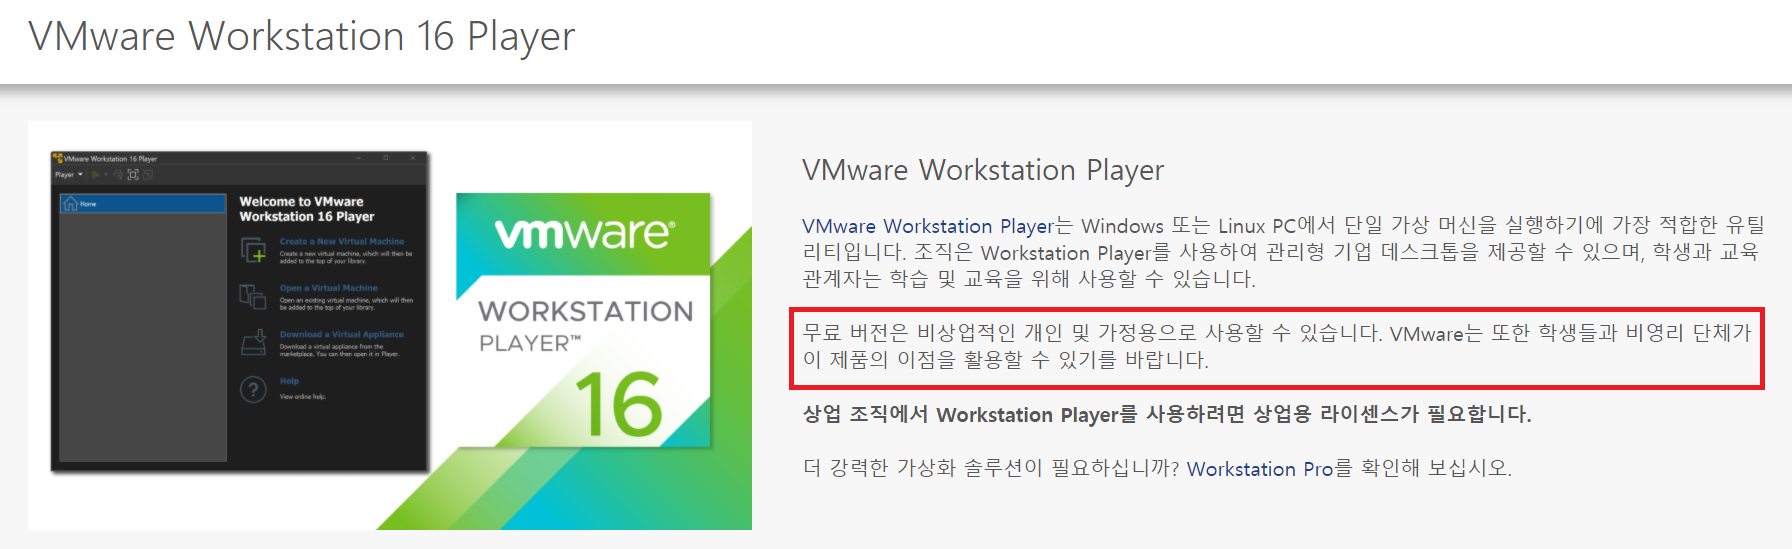
Task: Click the WORKSTATION PLAYER label on the product box
Action: tap(585, 326)
